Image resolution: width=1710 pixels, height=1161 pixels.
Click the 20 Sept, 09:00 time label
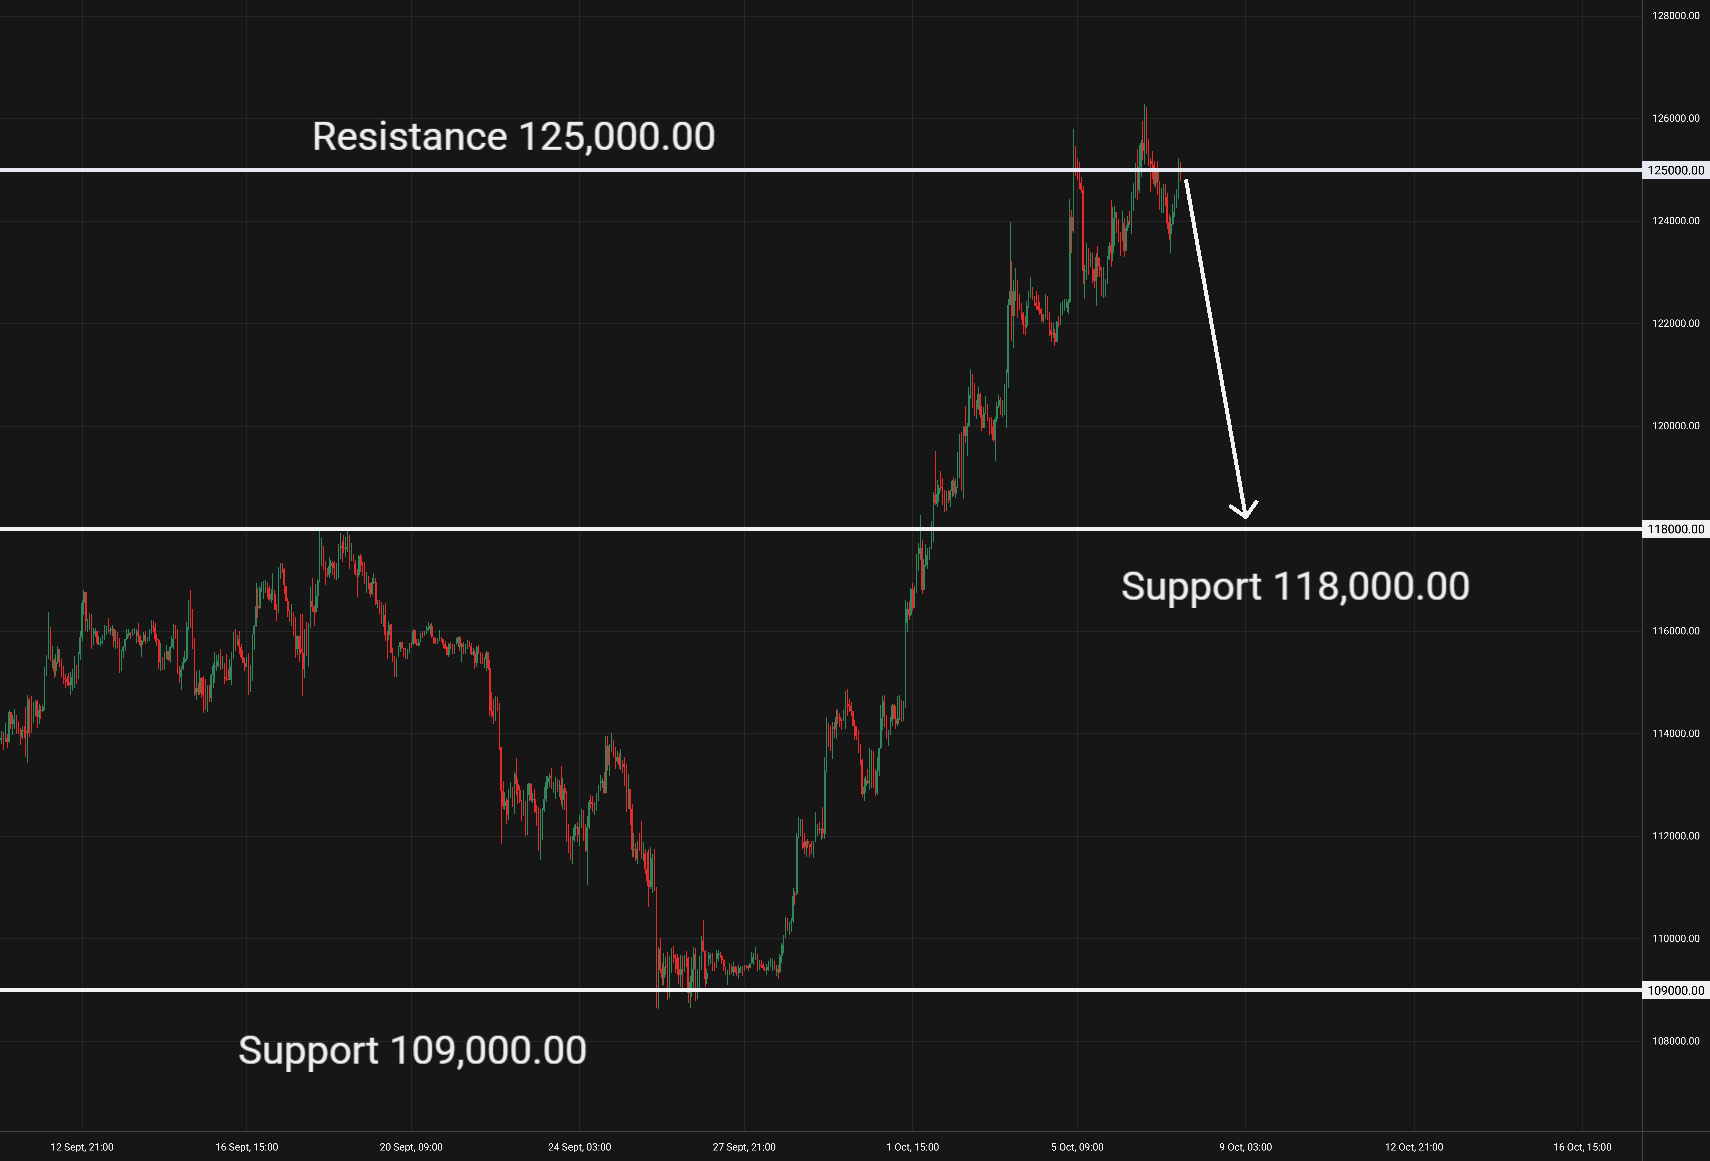click(411, 1147)
